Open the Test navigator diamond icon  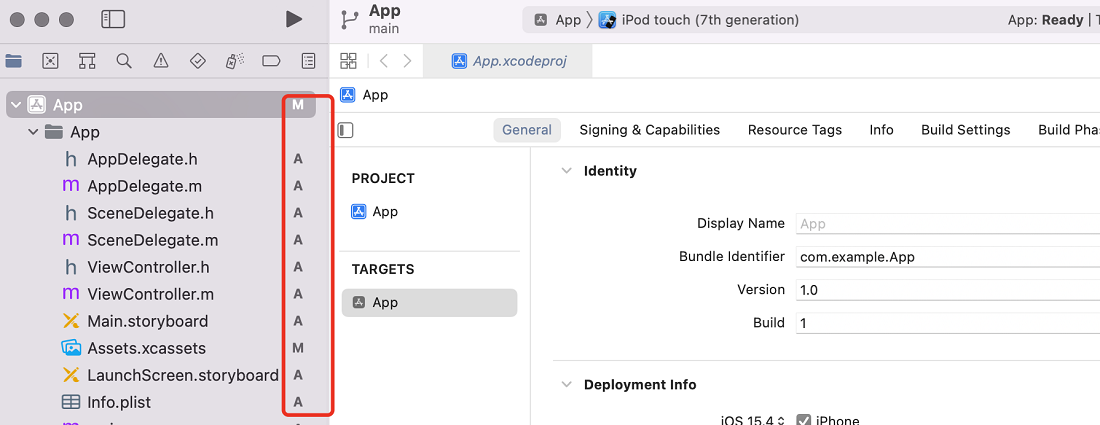point(197,61)
